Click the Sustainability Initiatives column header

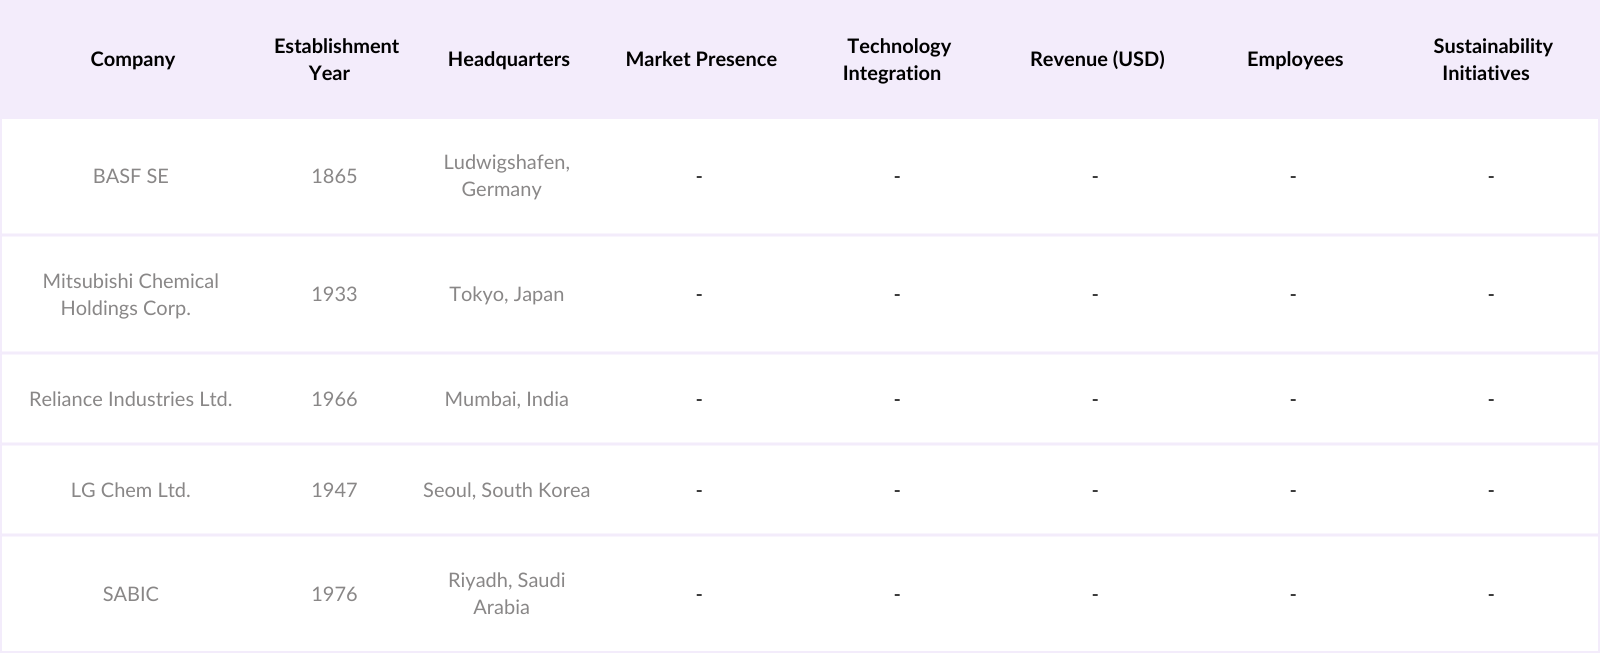click(x=1491, y=59)
